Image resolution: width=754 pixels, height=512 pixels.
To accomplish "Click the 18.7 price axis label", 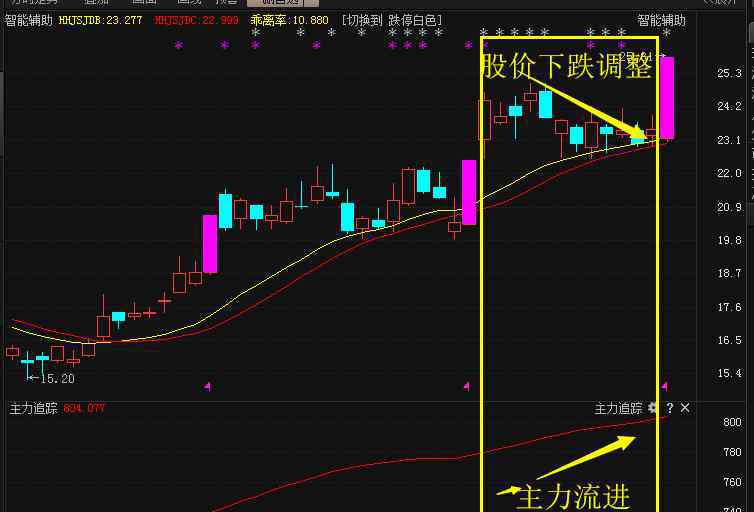I will click(x=729, y=274).
